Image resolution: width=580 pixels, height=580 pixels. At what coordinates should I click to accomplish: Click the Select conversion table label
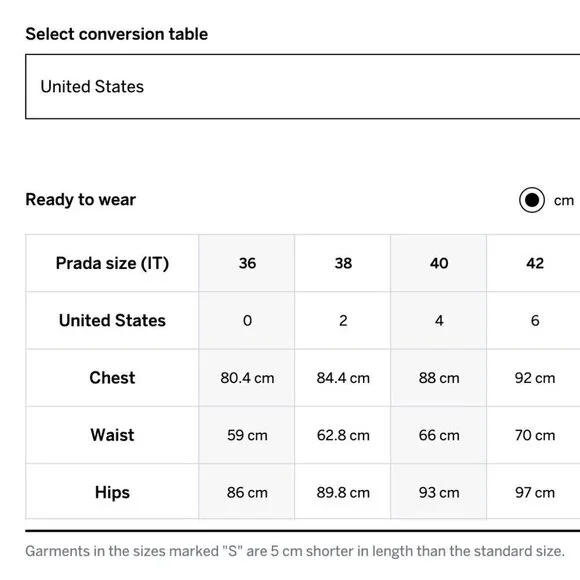click(x=117, y=34)
